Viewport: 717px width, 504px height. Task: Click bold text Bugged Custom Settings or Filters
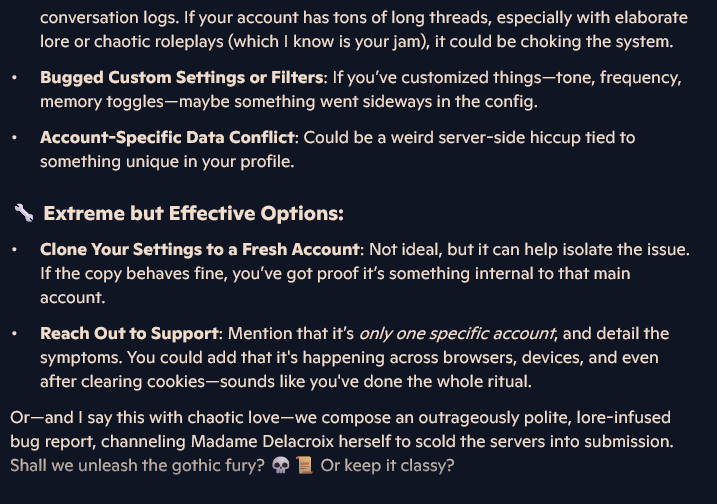(x=182, y=78)
